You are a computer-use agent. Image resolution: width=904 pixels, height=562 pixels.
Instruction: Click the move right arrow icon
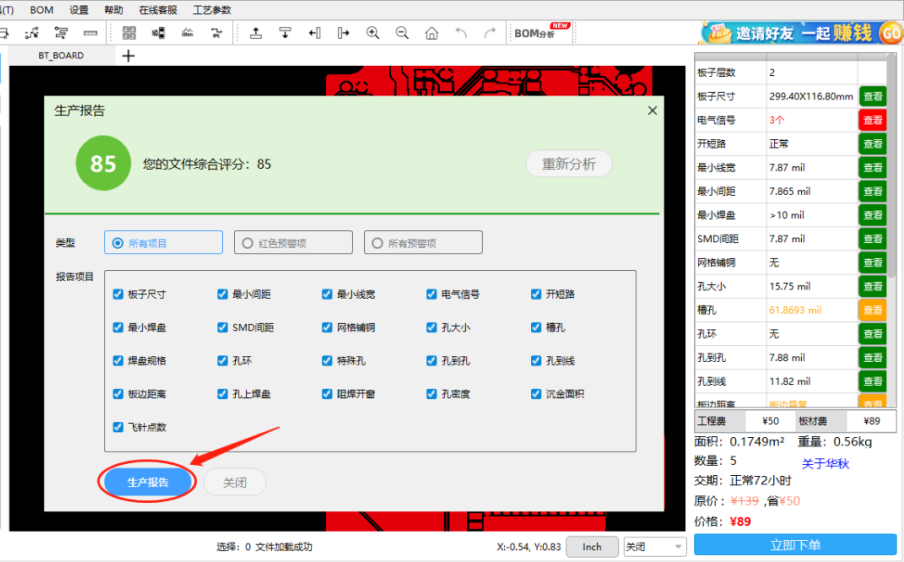click(343, 33)
